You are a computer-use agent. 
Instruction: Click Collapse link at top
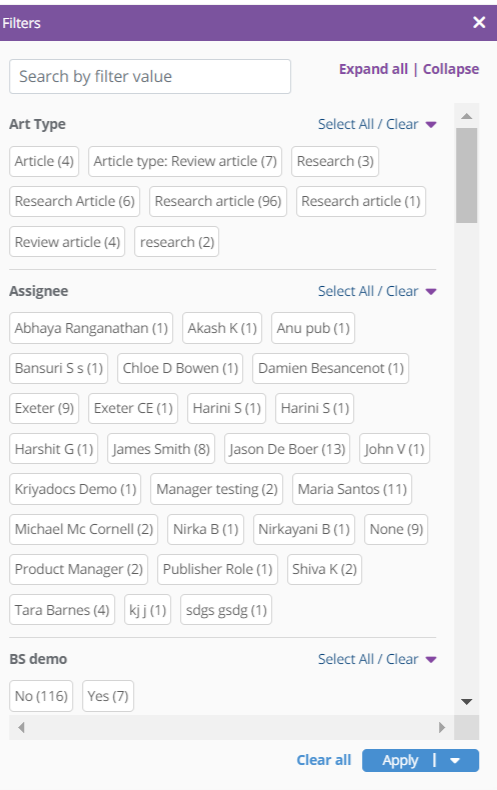coord(451,69)
